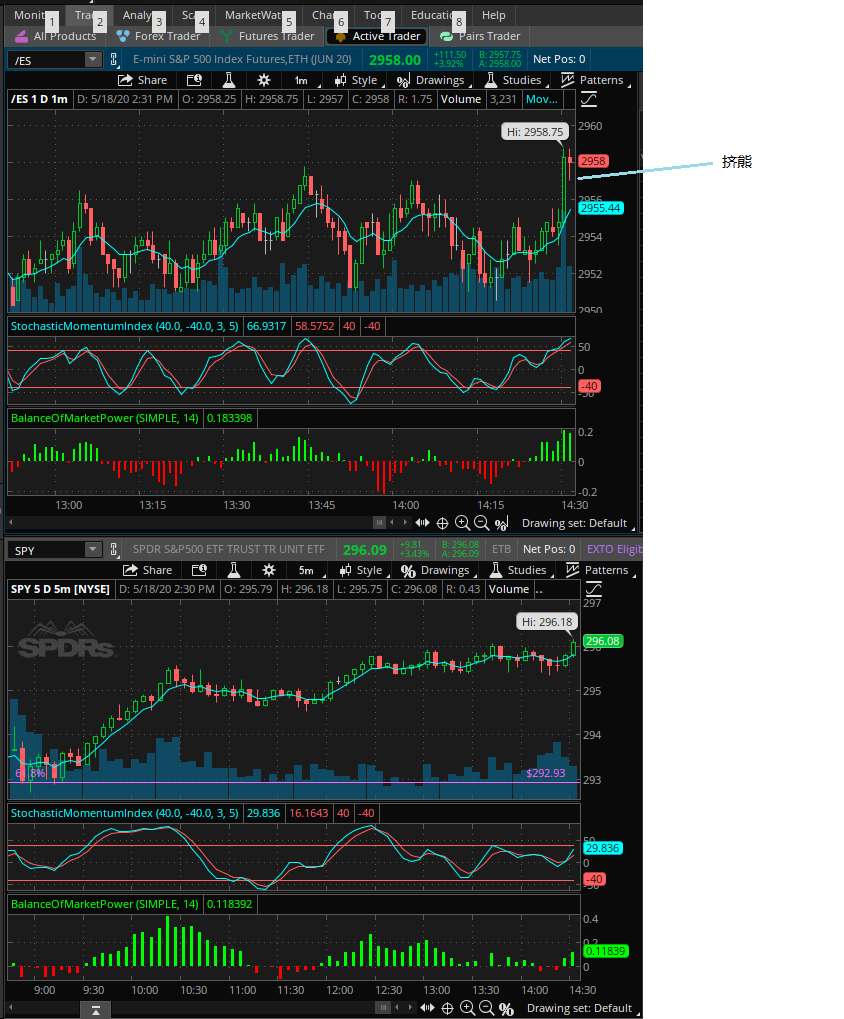844x1019 pixels.
Task: Click the price axis tool icon on SPY chart
Action: [x=594, y=589]
